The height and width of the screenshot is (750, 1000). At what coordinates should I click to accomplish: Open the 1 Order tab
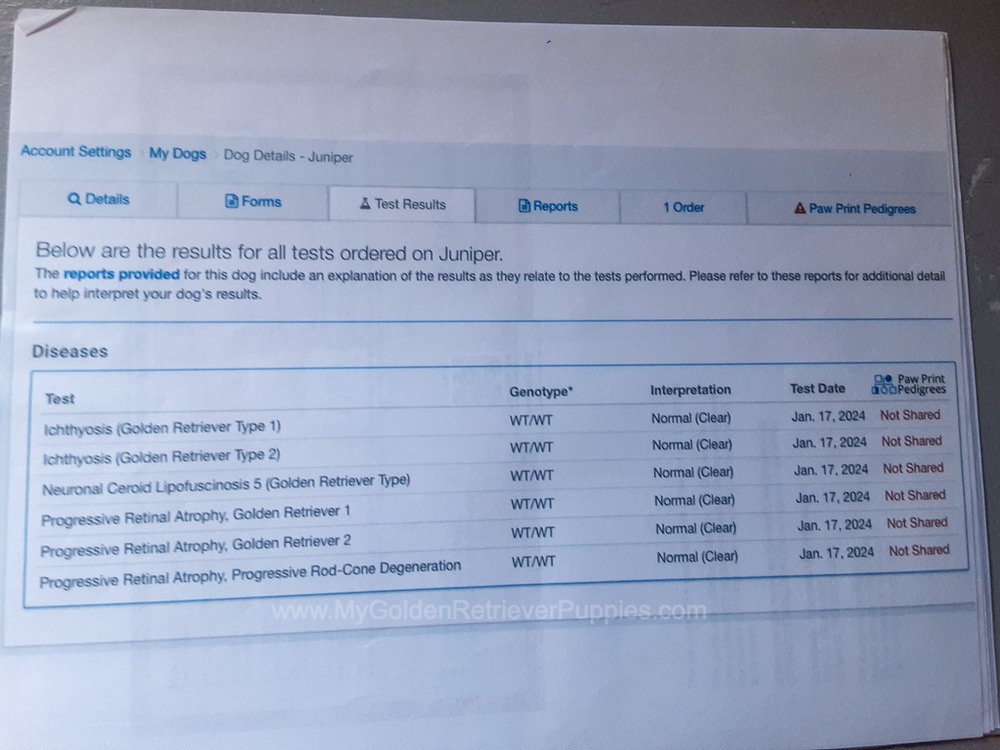tap(683, 207)
